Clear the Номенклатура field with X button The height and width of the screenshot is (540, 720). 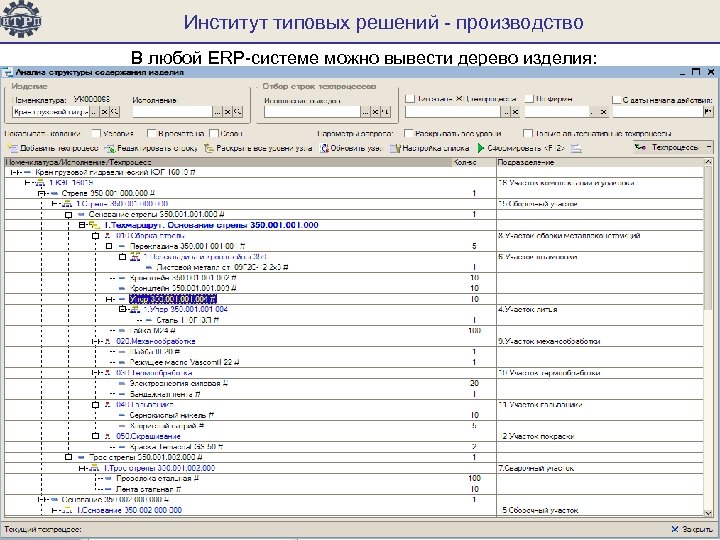[104, 112]
